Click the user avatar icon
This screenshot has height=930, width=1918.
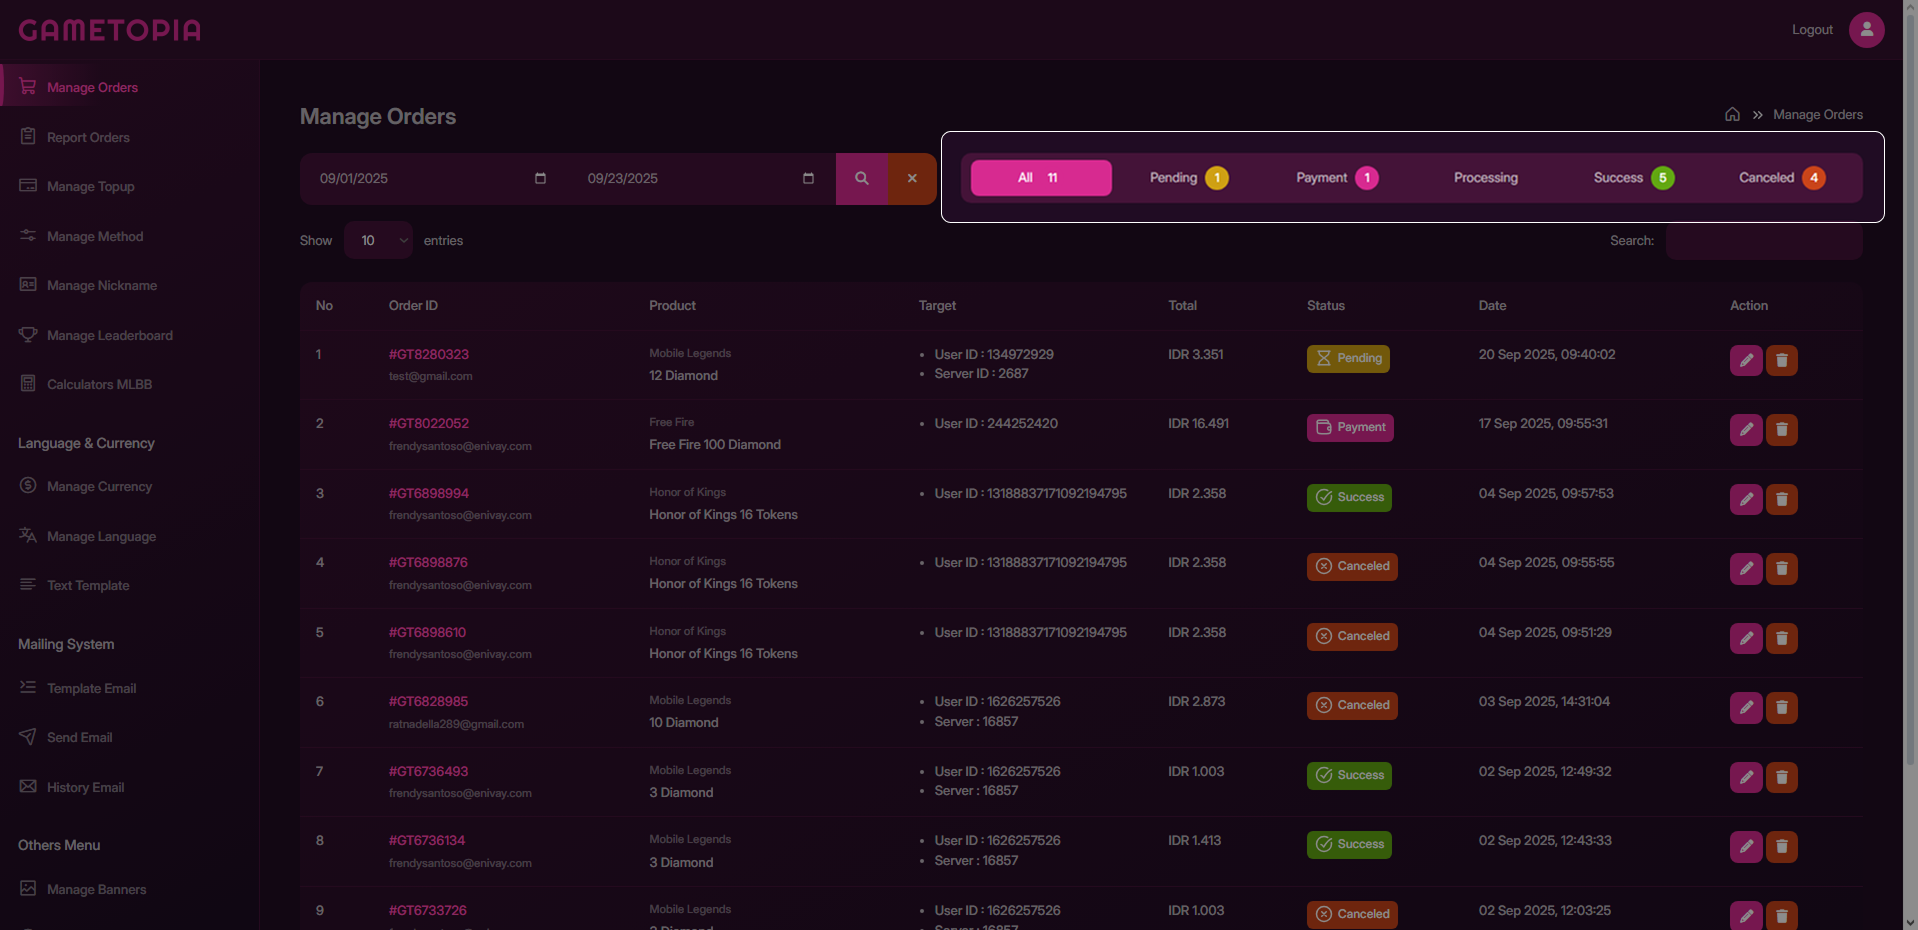pos(1866,30)
